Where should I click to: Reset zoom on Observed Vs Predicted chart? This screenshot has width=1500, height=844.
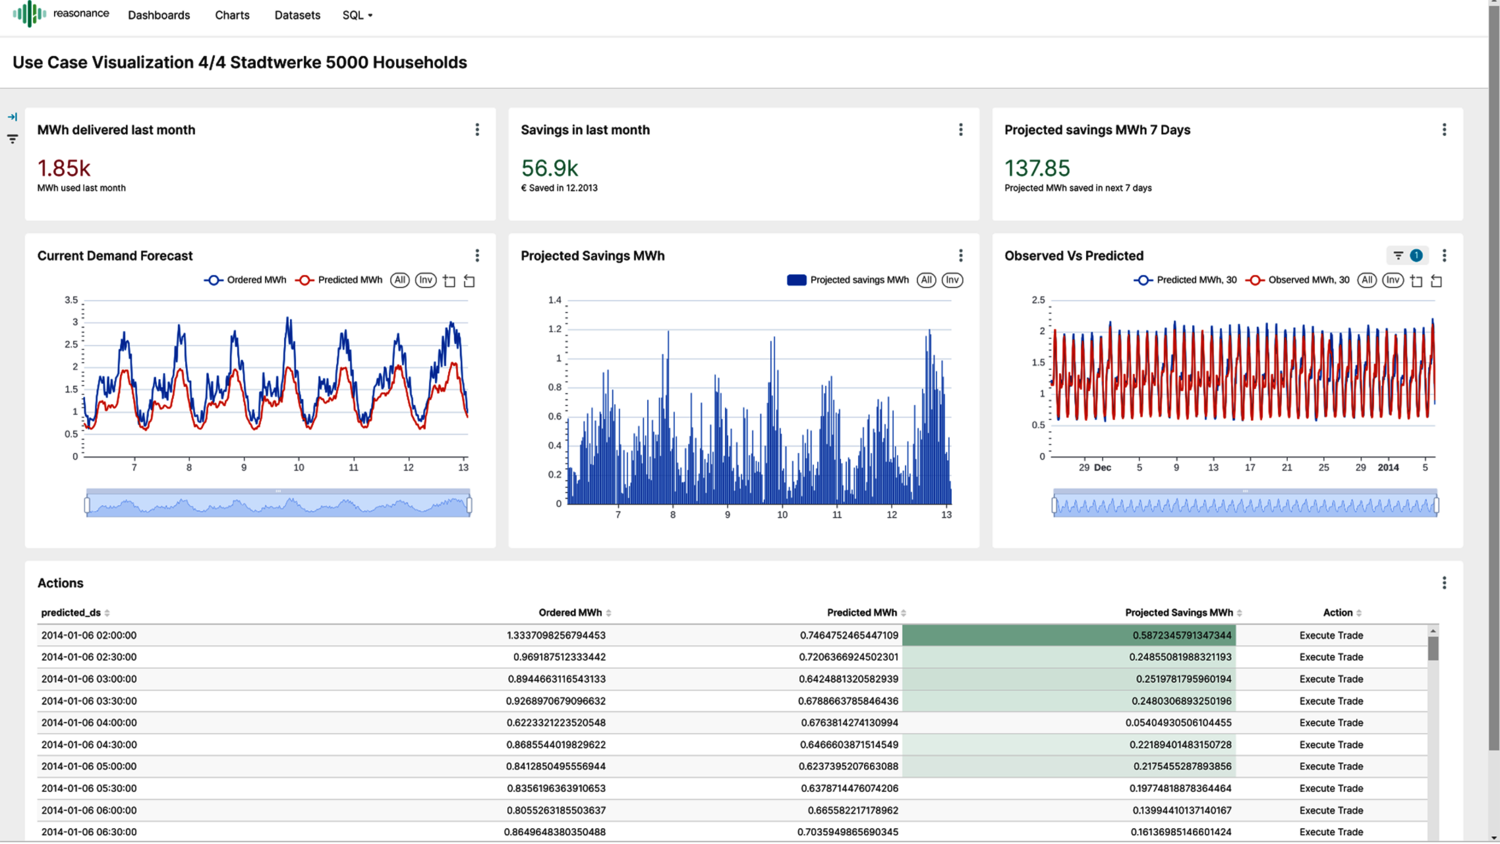coord(1436,281)
